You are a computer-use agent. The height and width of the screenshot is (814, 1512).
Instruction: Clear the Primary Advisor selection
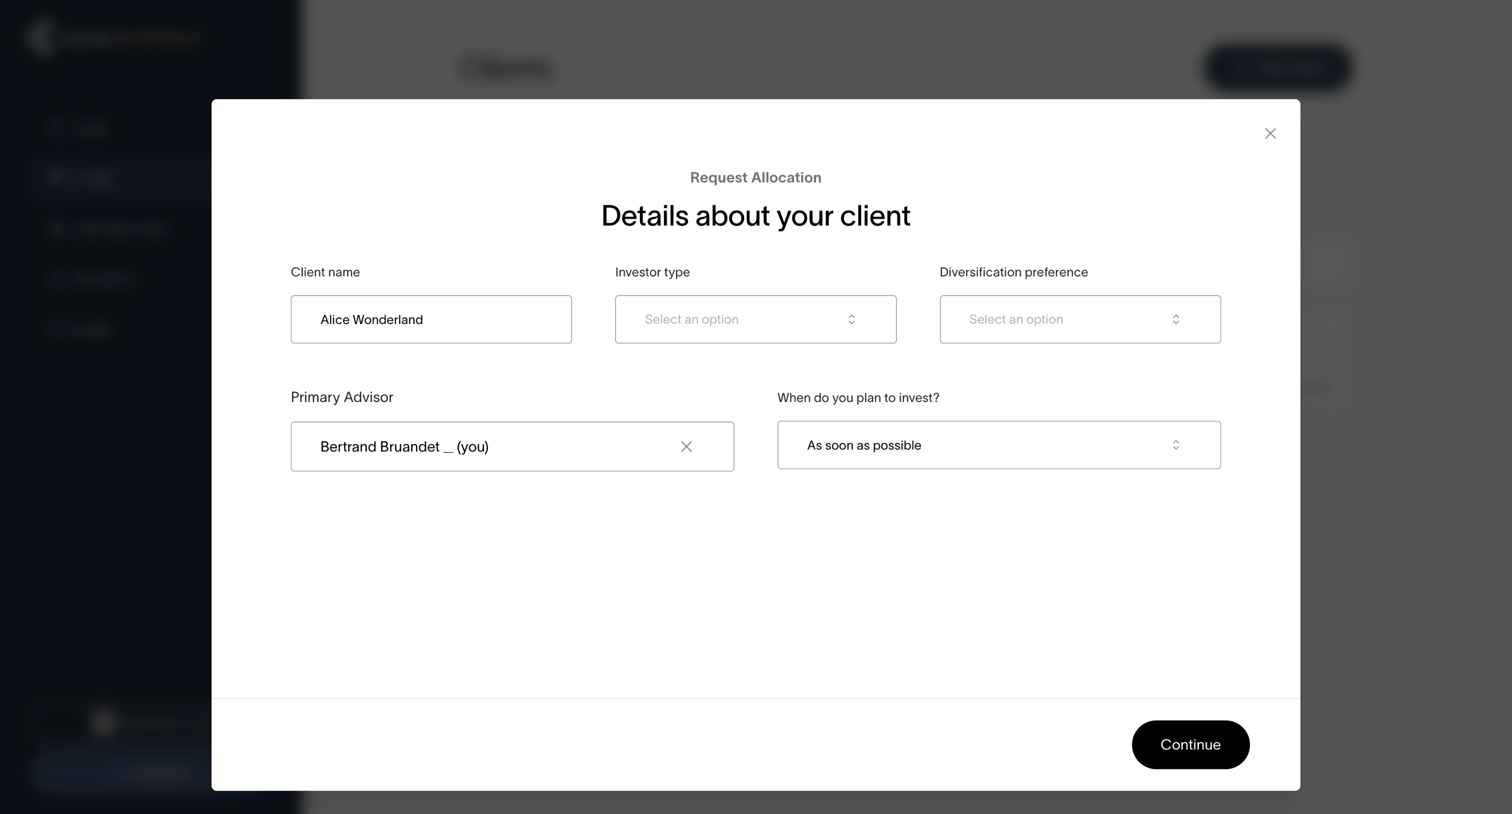(x=686, y=447)
